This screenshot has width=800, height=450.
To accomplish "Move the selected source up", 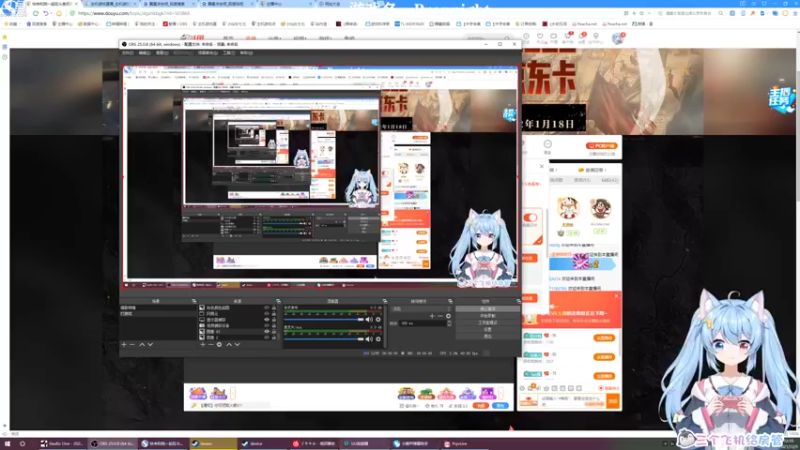I will tap(229, 345).
